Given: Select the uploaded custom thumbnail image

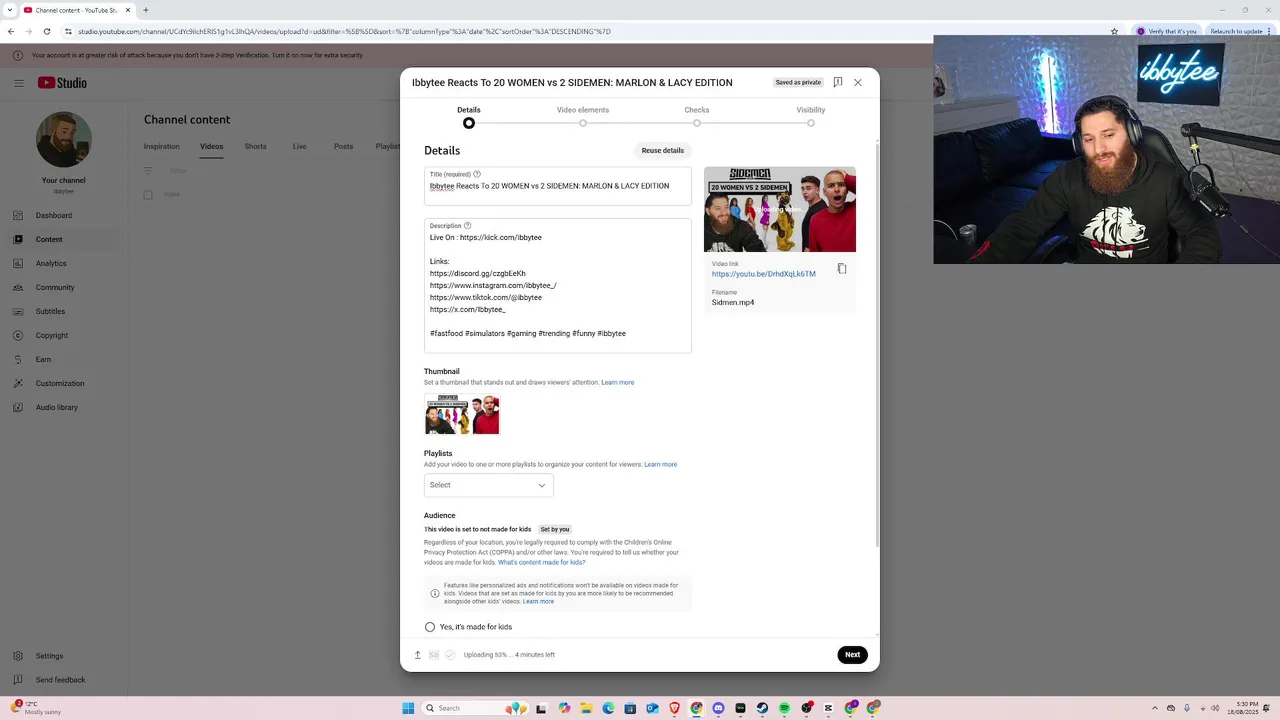Looking at the screenshot, I should 462,414.
